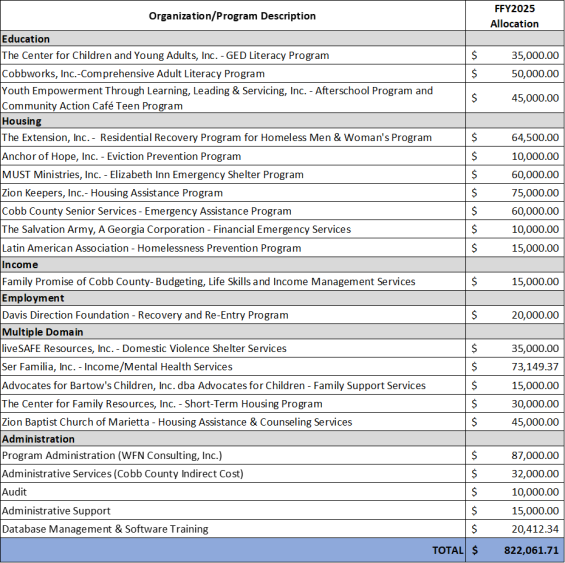Image resolution: width=565 pixels, height=563 pixels.
Task: Click the 822,061.71 total amount
Action: click(x=531, y=550)
